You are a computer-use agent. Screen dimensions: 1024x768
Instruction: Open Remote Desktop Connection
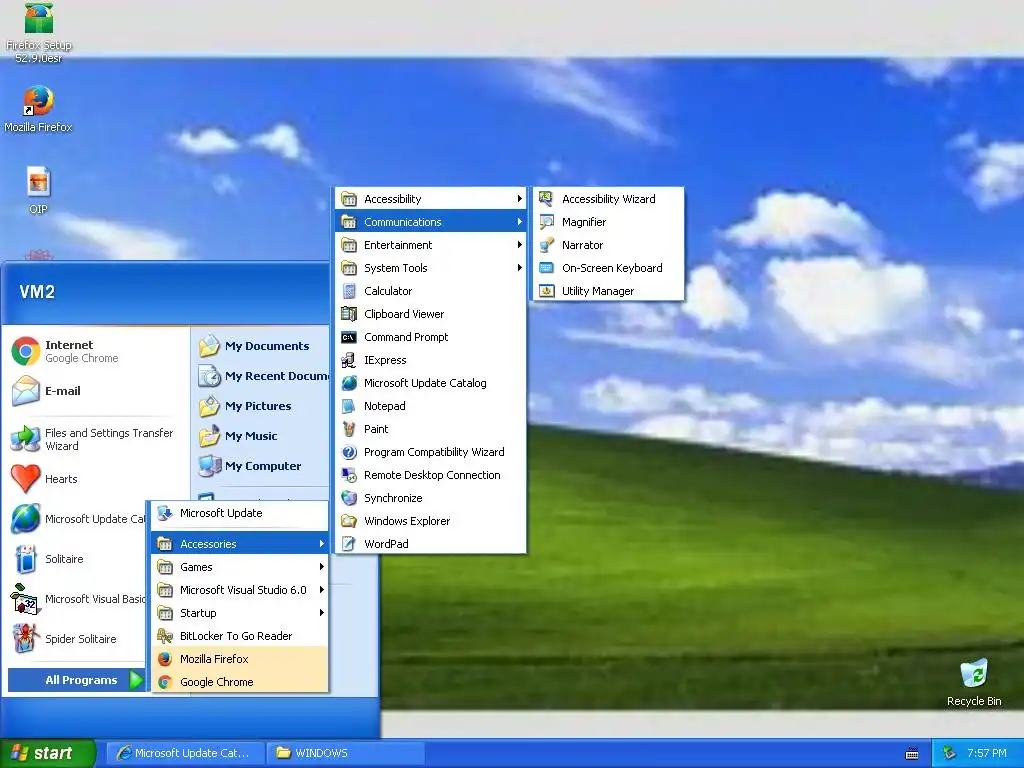(x=430, y=475)
